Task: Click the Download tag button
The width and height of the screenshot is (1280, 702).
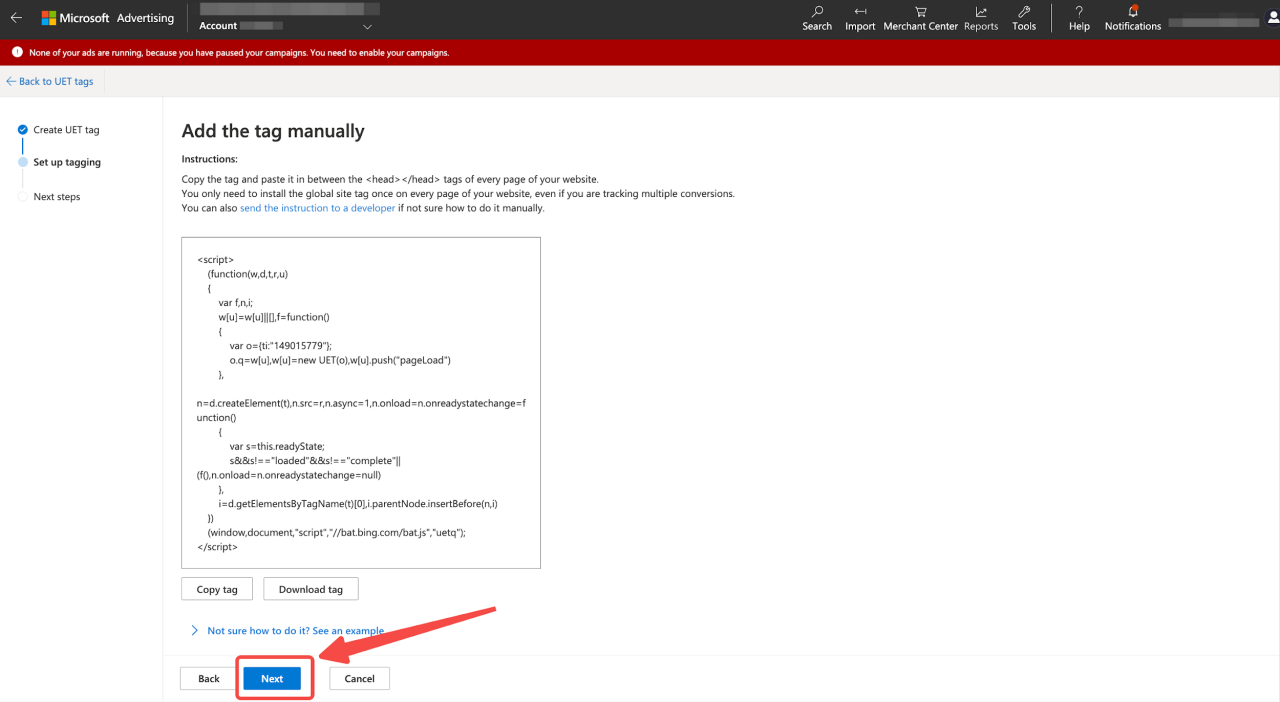Action: point(311,589)
